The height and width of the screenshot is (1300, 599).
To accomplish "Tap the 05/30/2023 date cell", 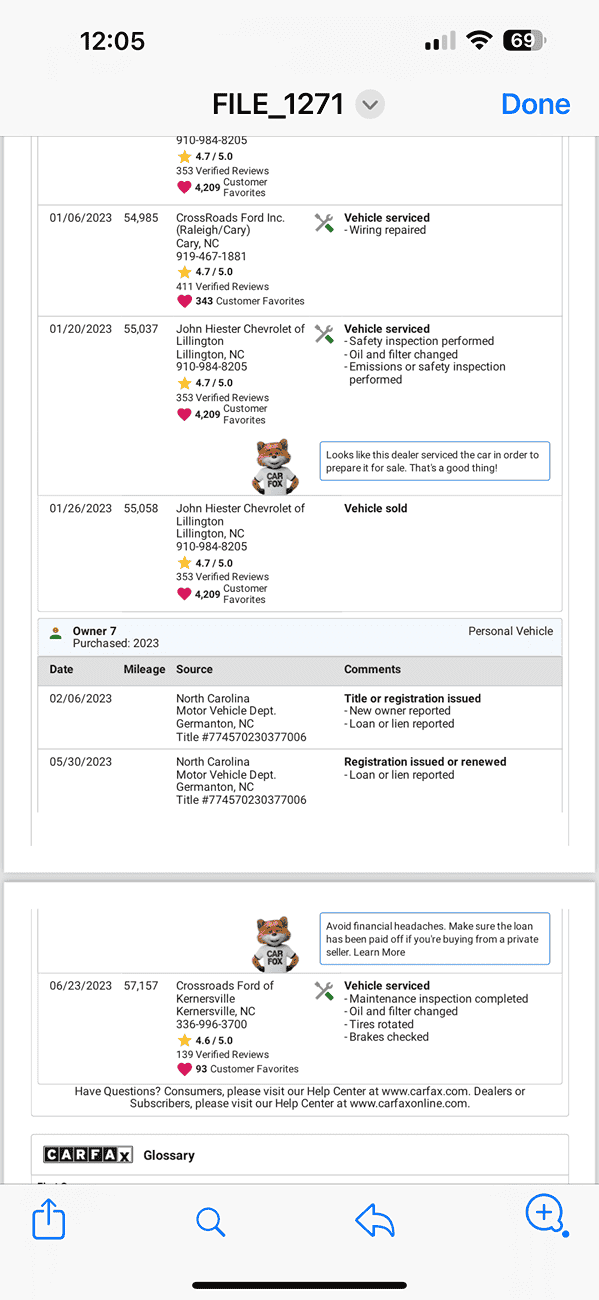I will (x=81, y=762).
